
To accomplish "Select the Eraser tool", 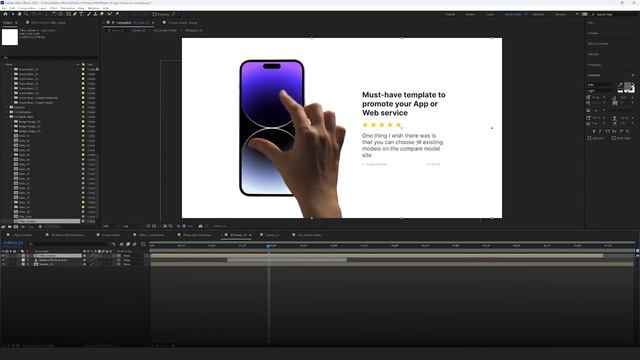I will tap(102, 14).
